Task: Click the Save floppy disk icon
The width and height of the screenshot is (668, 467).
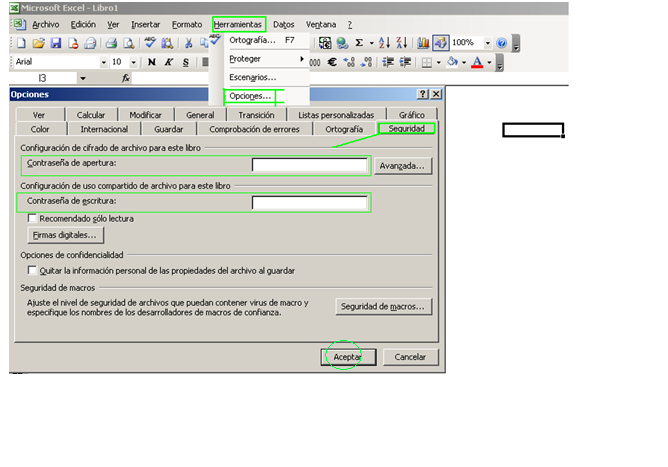Action: pos(56,43)
